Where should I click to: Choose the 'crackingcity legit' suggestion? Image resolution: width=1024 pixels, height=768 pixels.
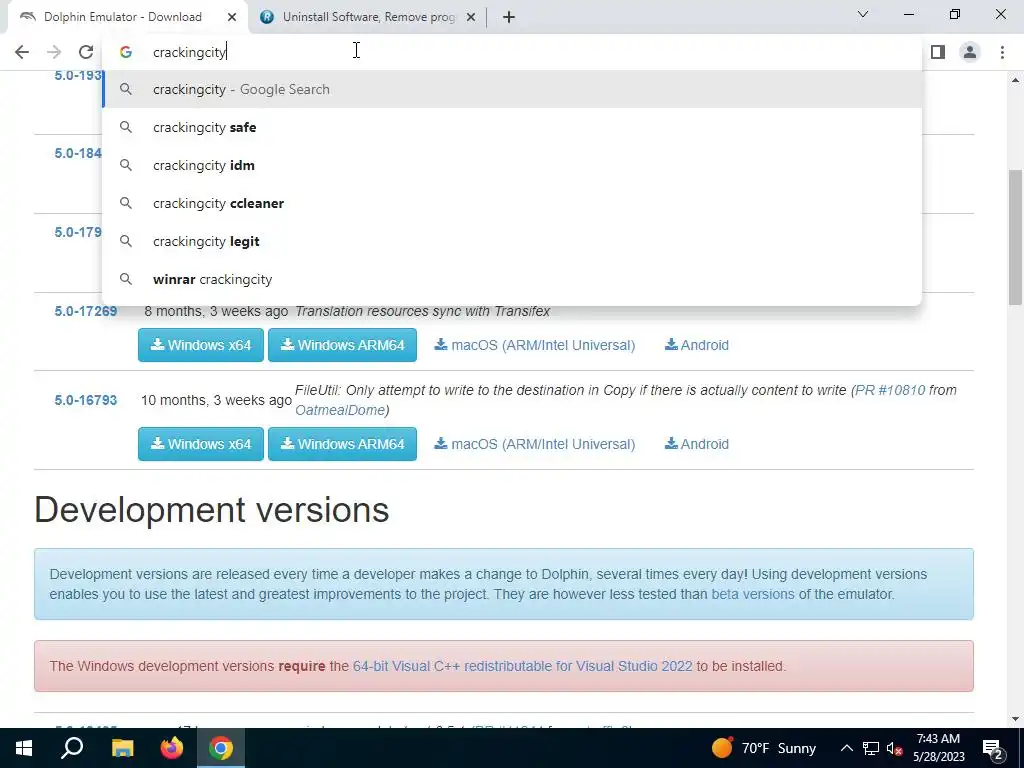tap(512, 241)
